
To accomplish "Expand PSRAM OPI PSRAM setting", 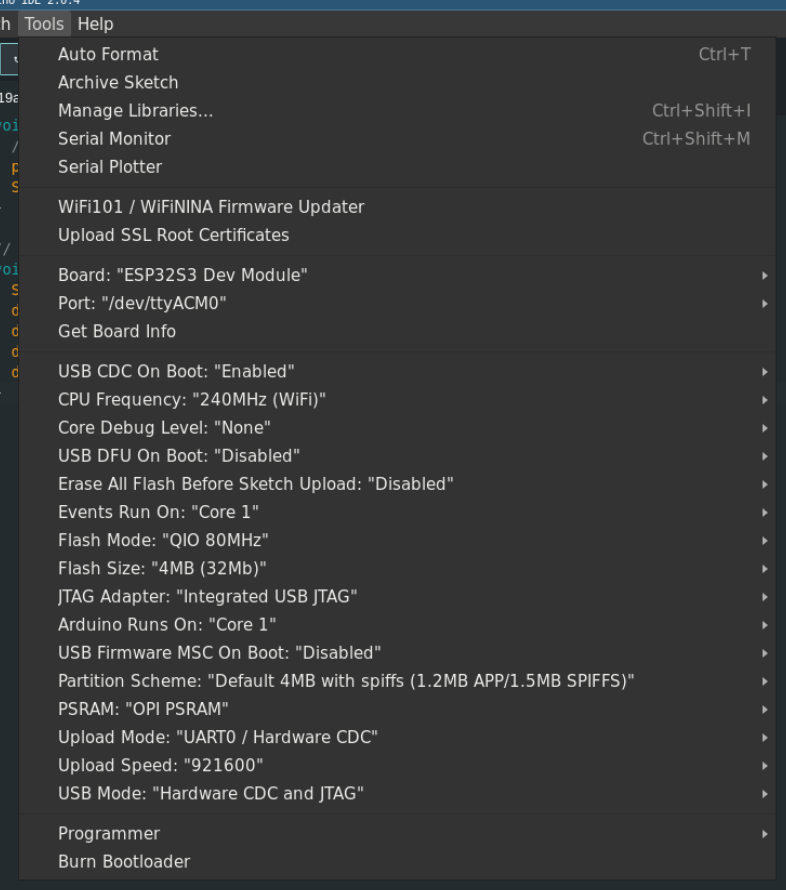I will point(143,709).
